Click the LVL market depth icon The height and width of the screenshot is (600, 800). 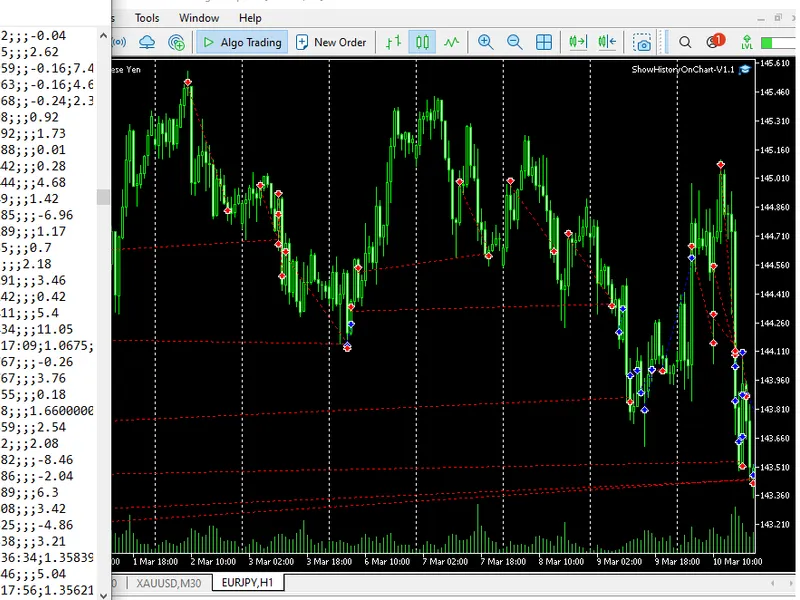click(x=747, y=42)
